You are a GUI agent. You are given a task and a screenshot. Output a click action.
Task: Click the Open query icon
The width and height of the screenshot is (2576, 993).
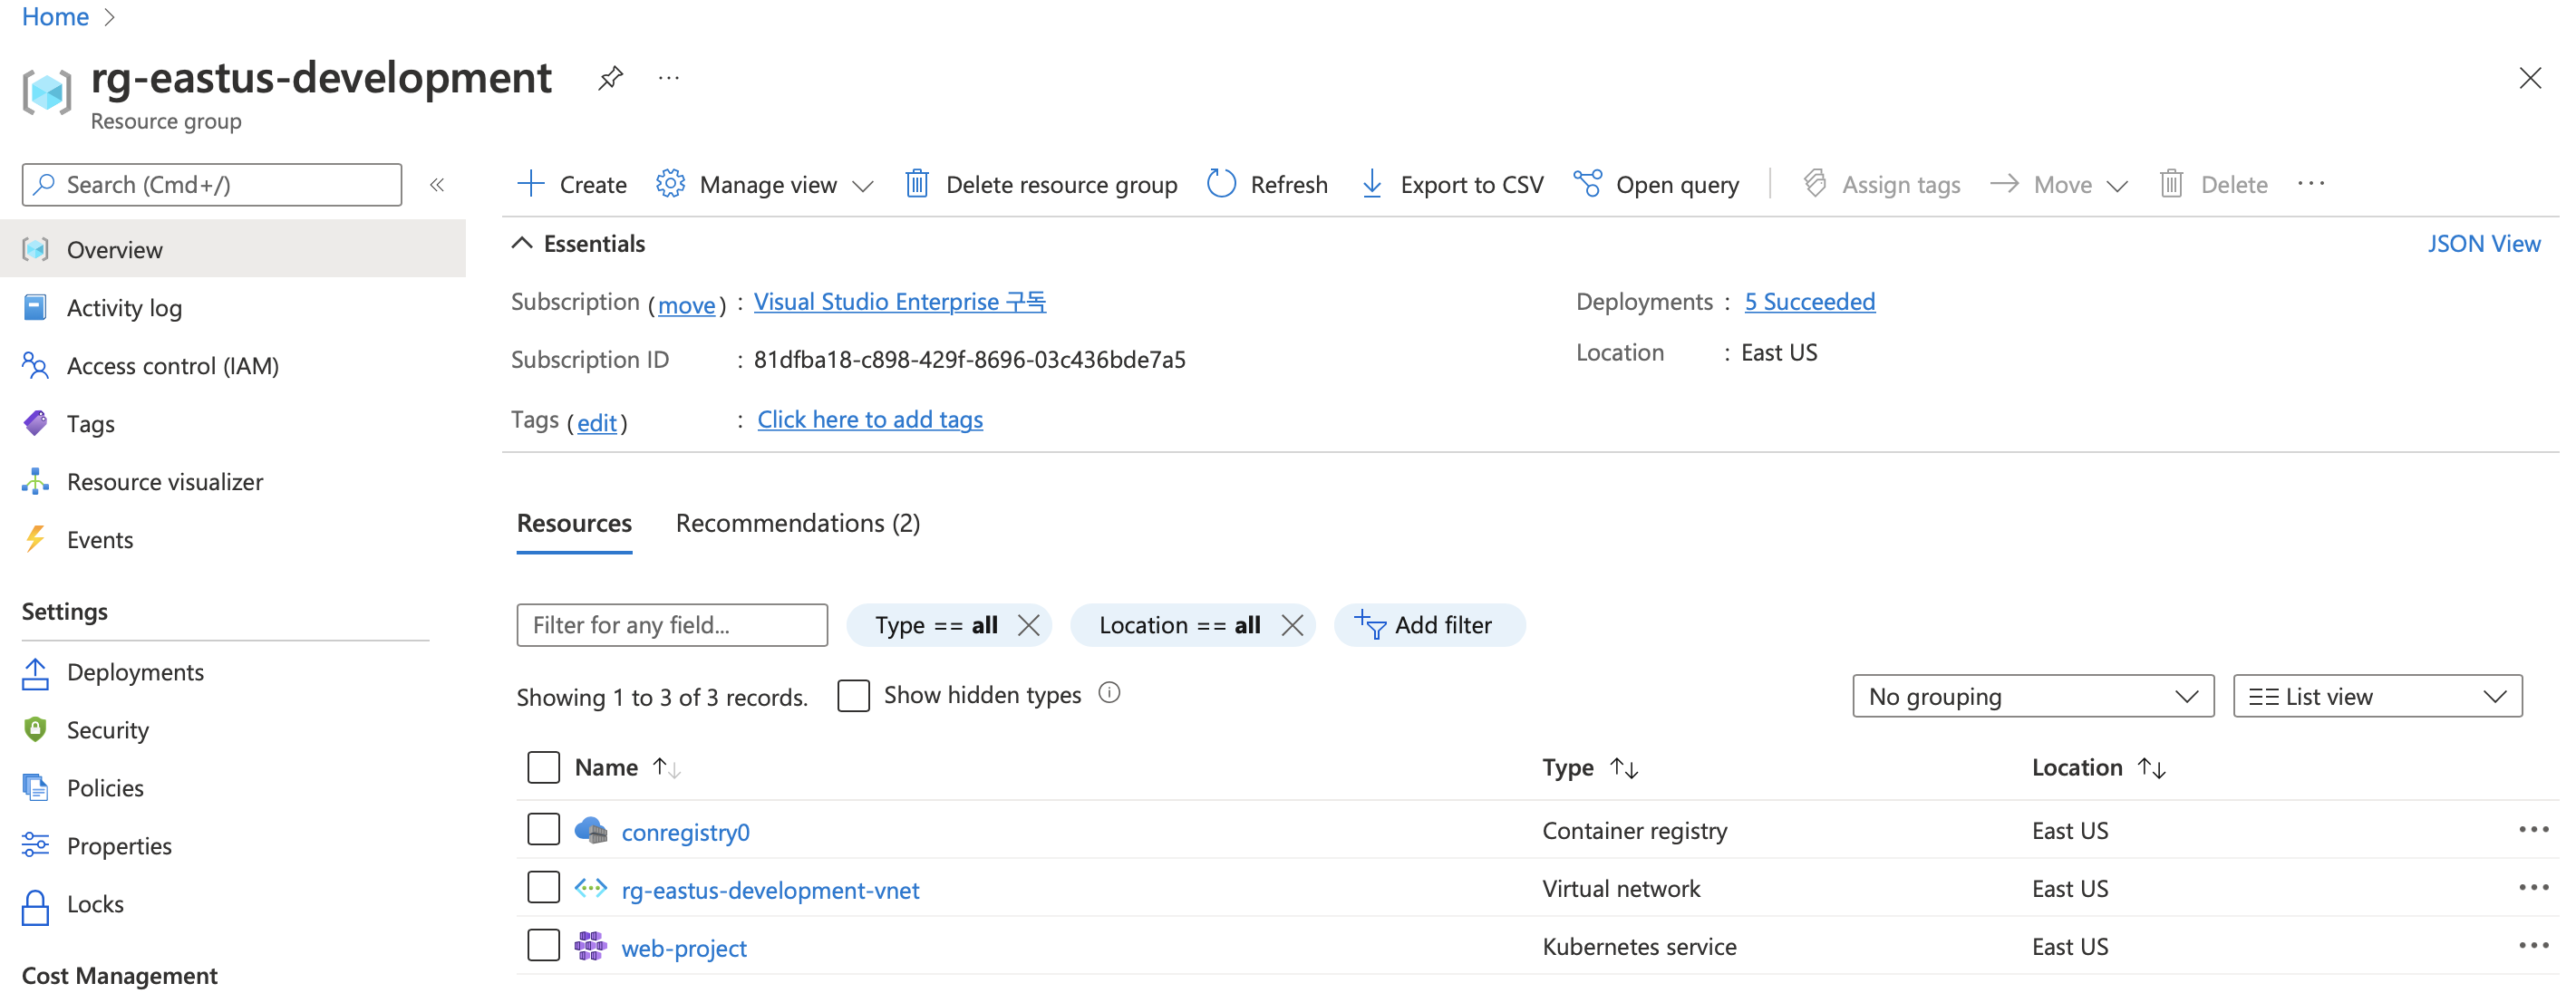[x=1587, y=184]
